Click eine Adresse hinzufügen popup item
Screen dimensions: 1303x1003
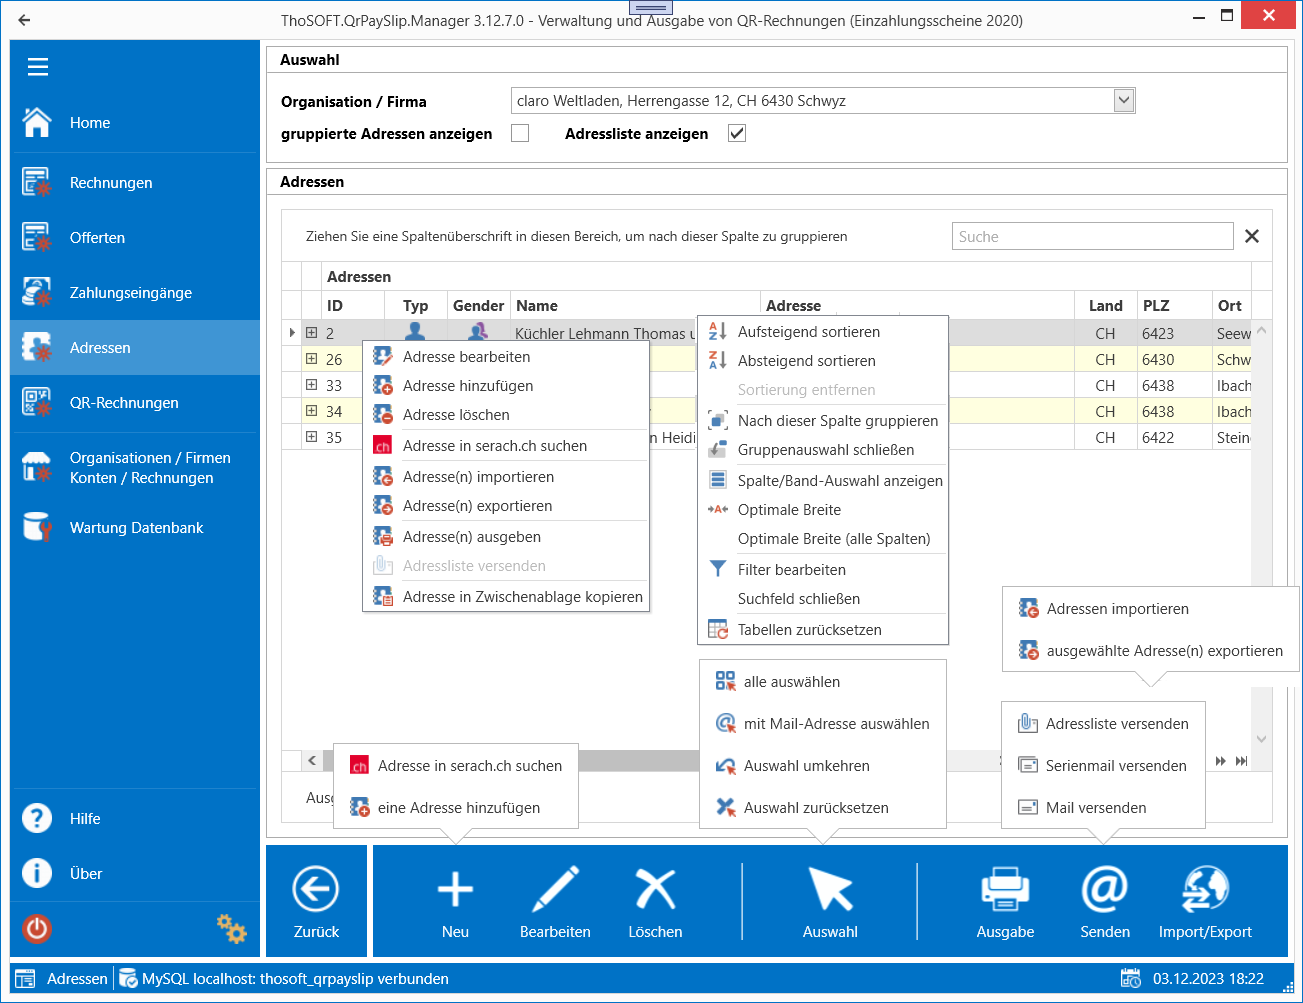[x=456, y=808]
